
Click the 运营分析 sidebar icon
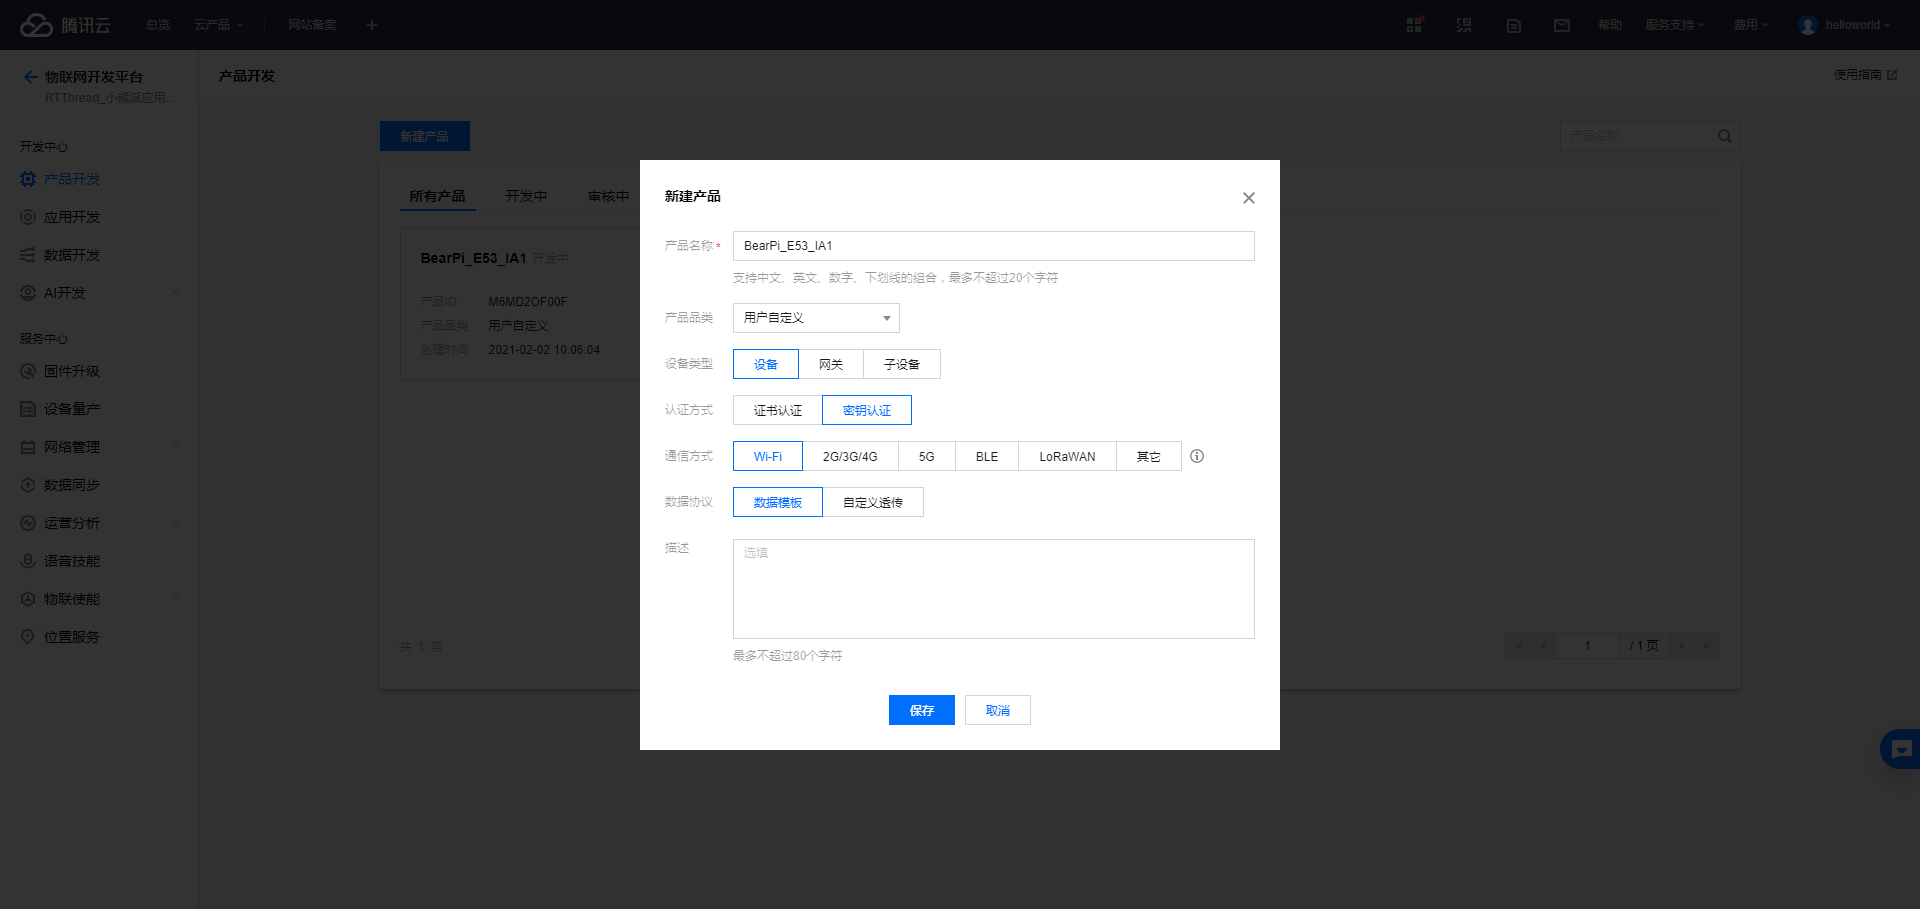(28, 523)
